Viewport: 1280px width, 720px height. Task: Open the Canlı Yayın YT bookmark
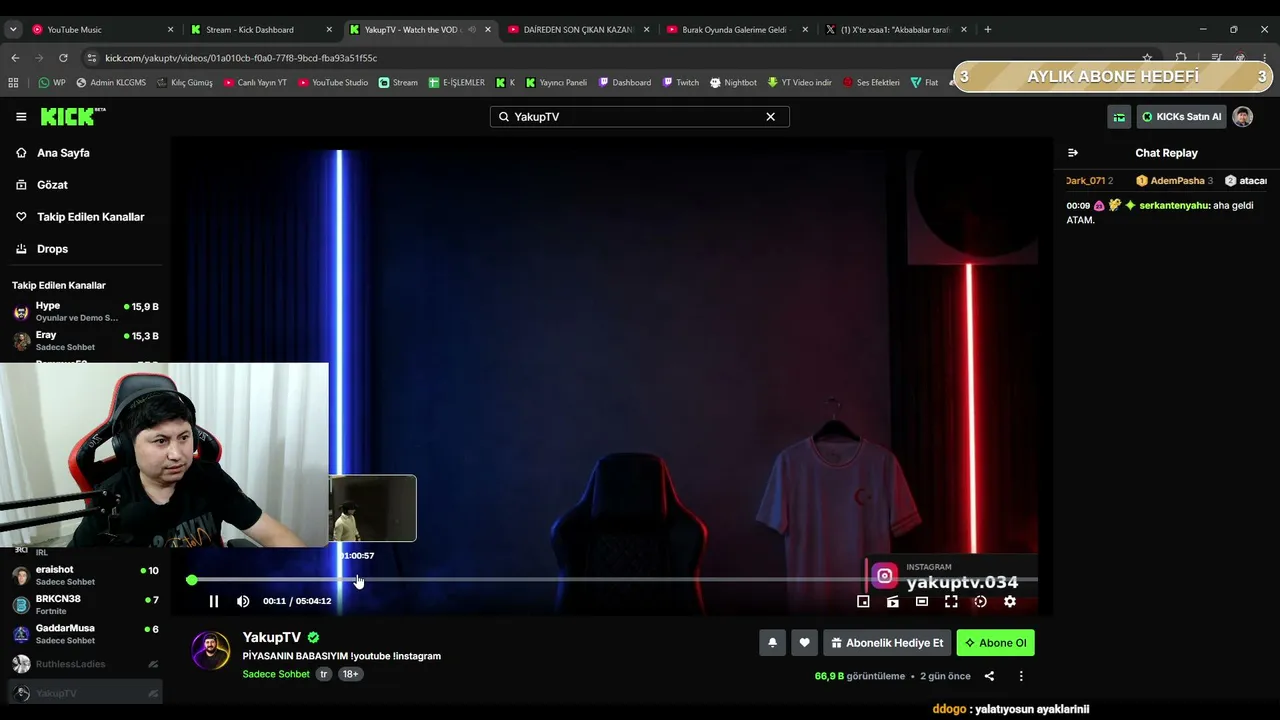255,83
